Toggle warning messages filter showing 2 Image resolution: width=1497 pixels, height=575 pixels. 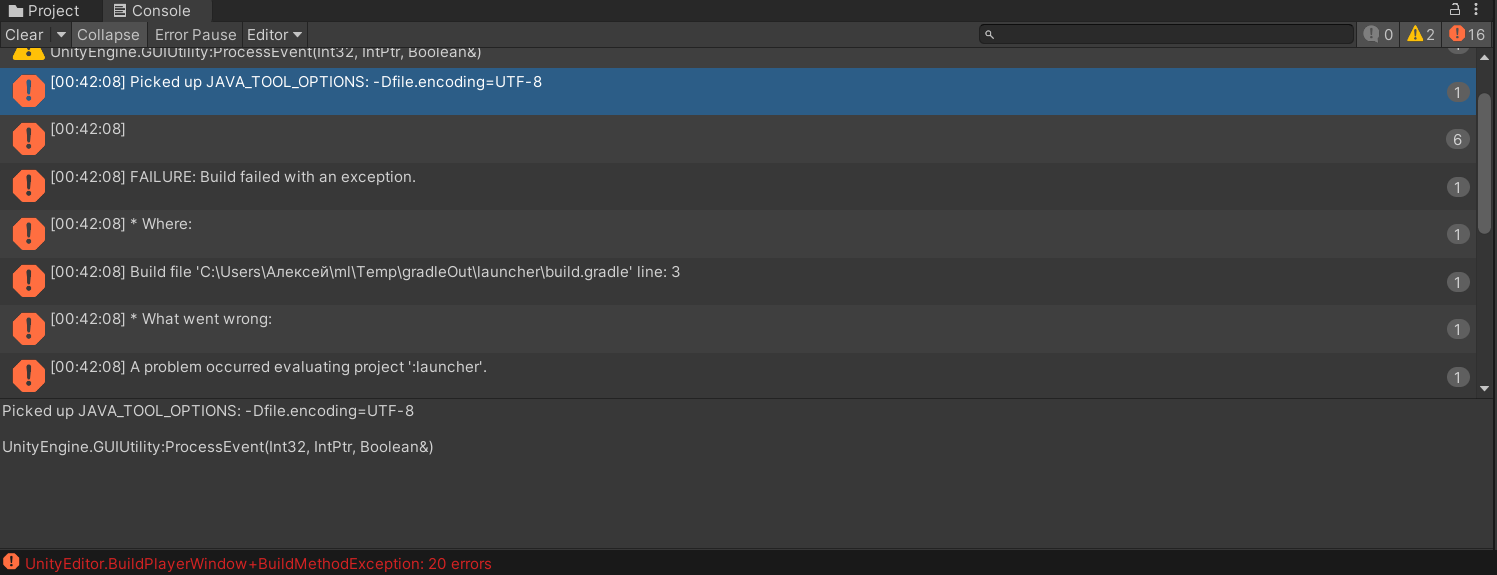coord(1421,34)
